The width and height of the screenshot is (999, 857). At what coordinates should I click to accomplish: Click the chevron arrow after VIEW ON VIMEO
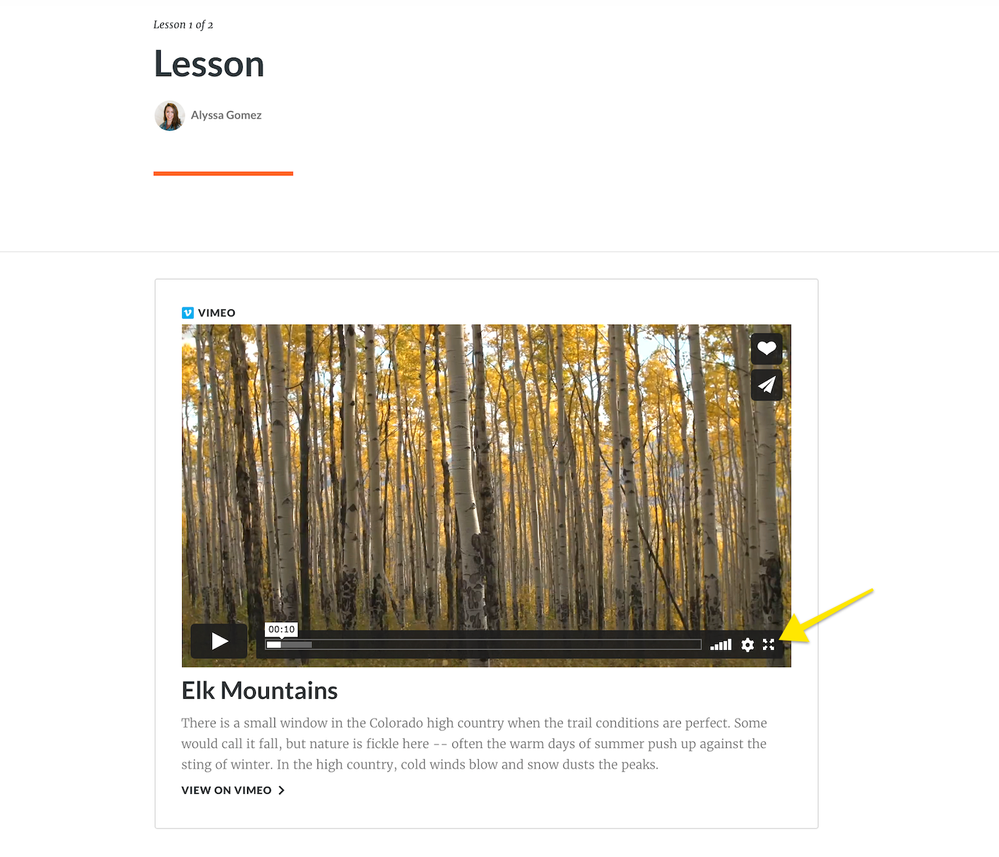coord(281,790)
